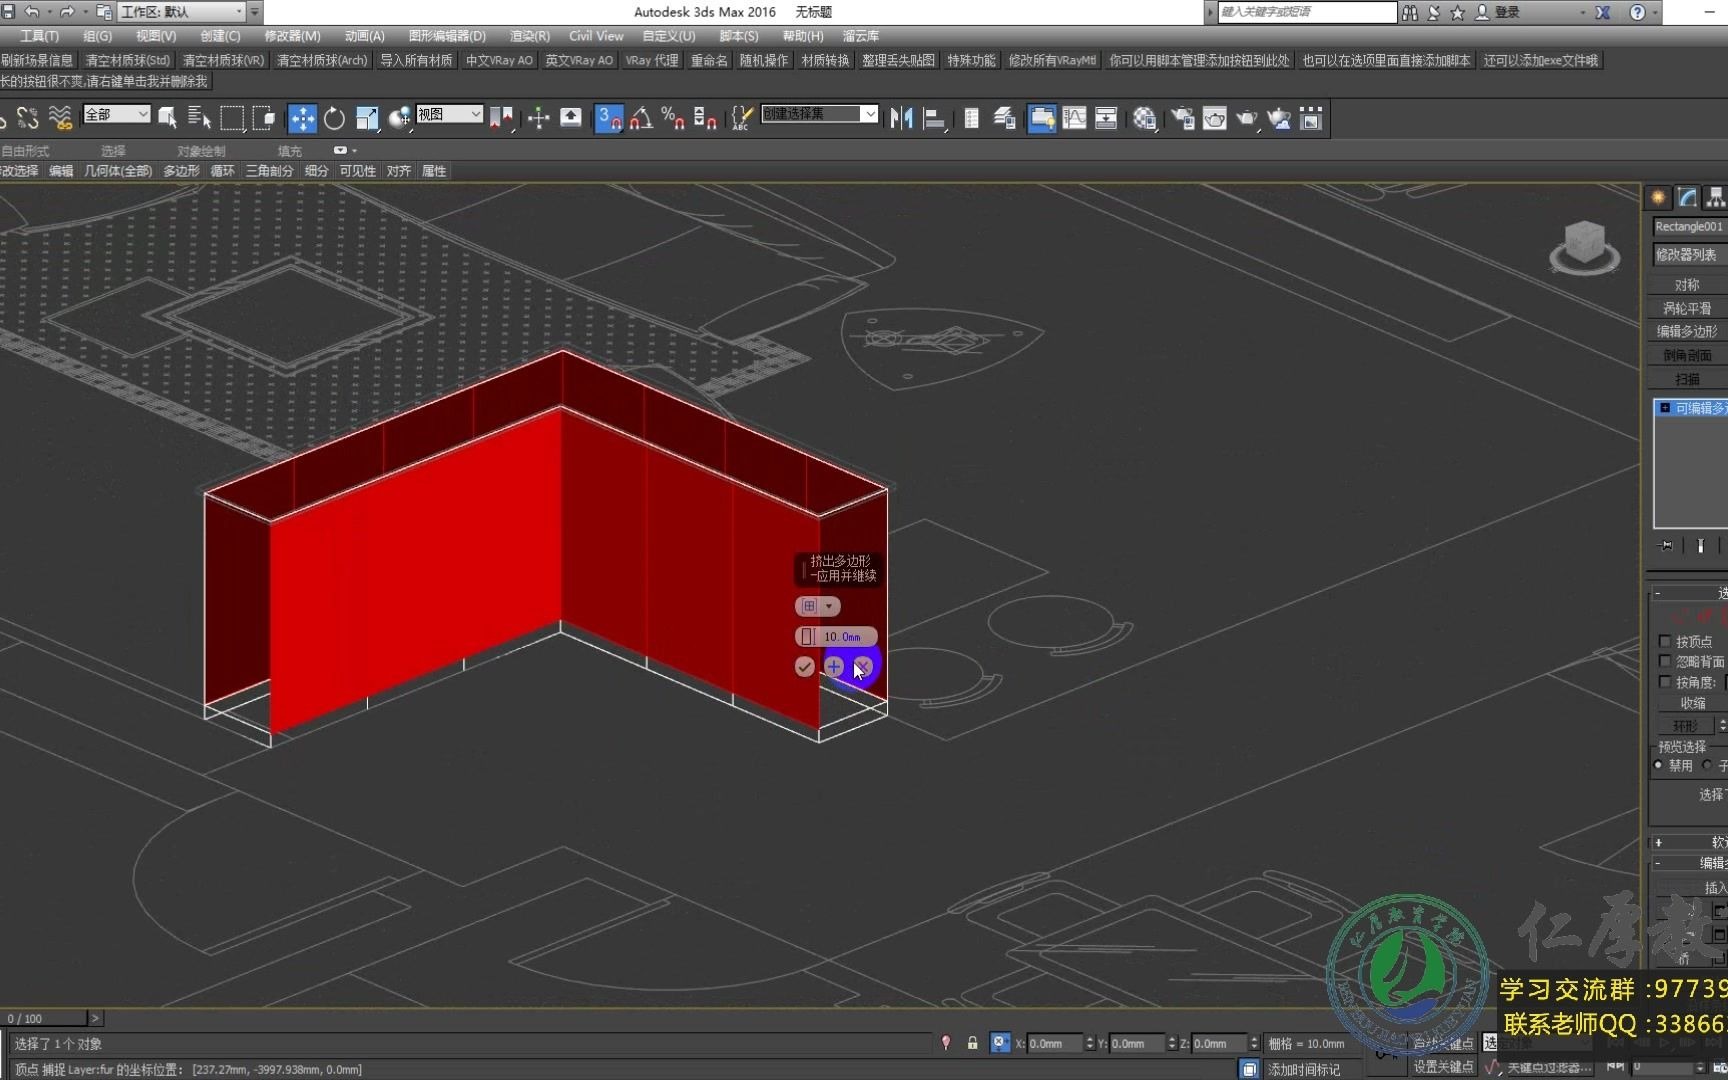Switch to the Modify command panel tab

tap(1688, 198)
